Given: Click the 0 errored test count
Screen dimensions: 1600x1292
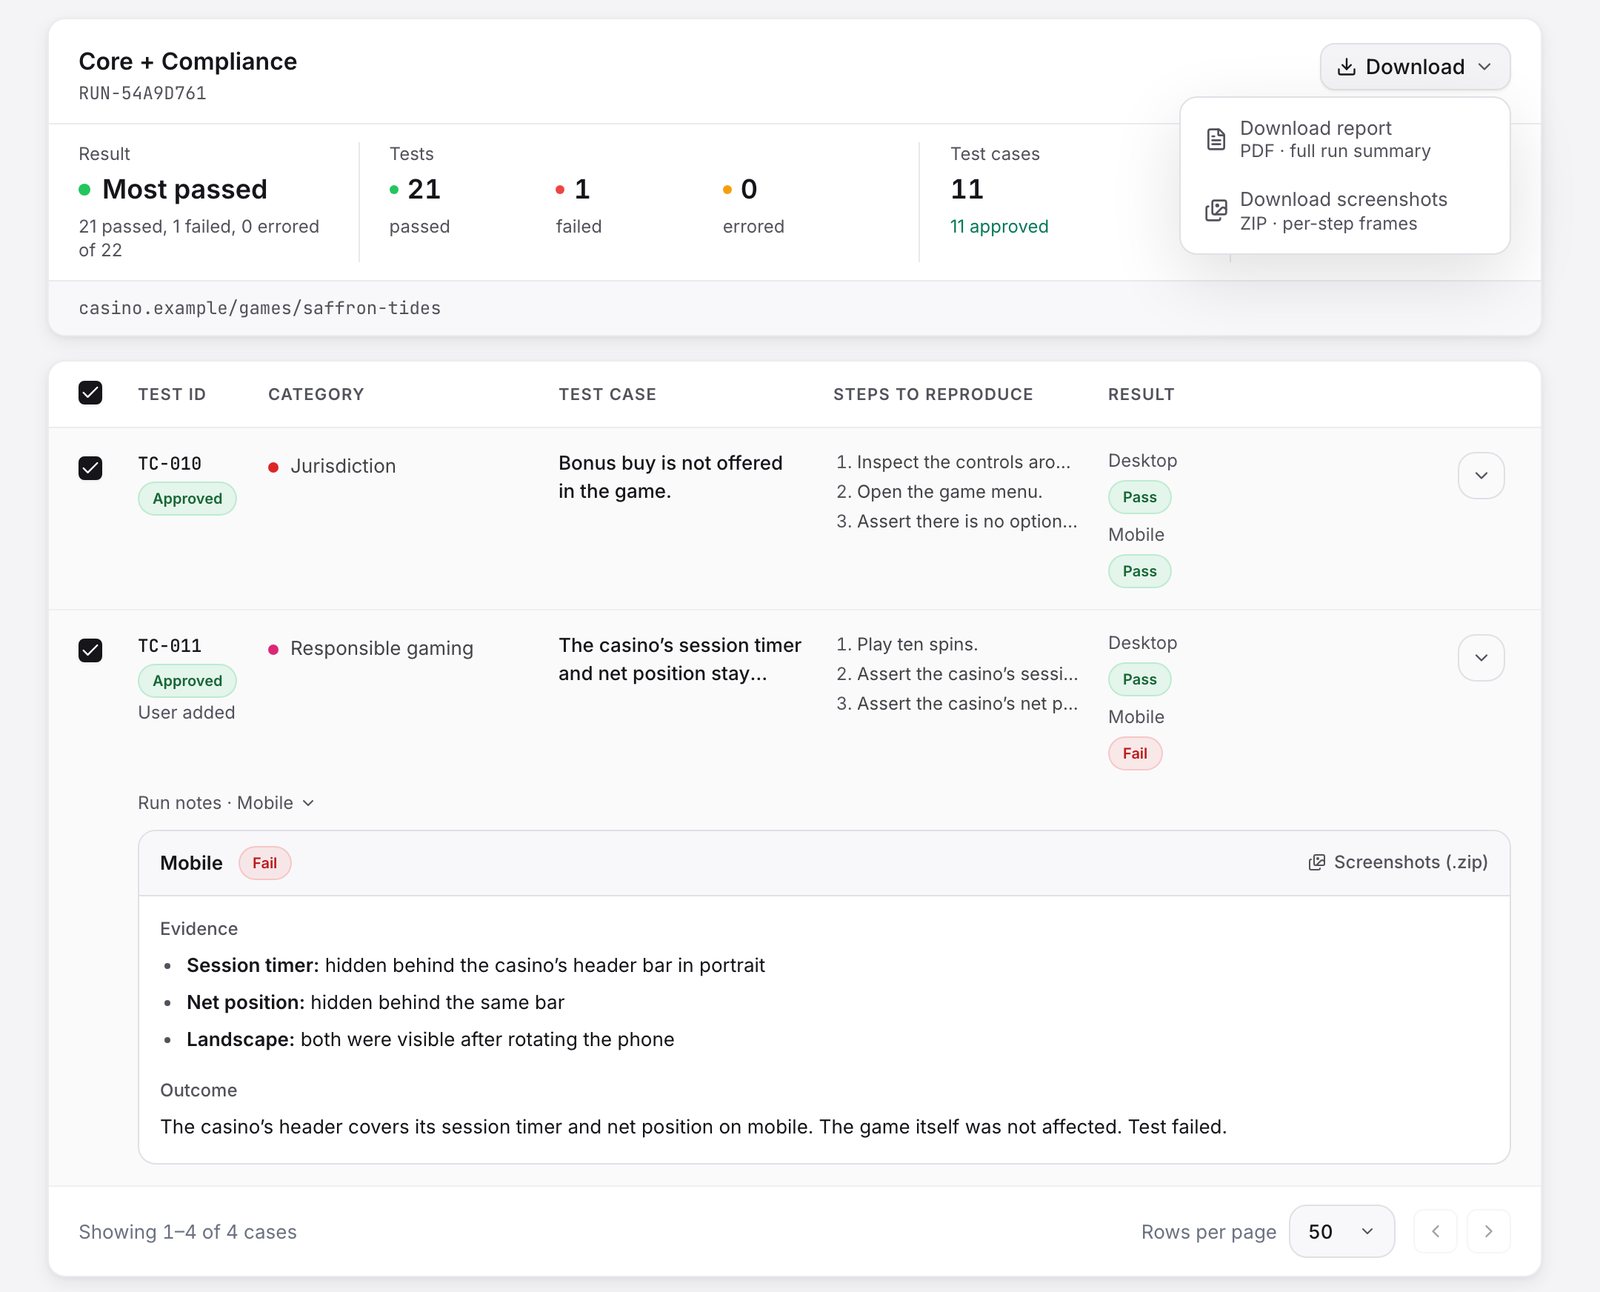Looking at the screenshot, I should [x=748, y=189].
